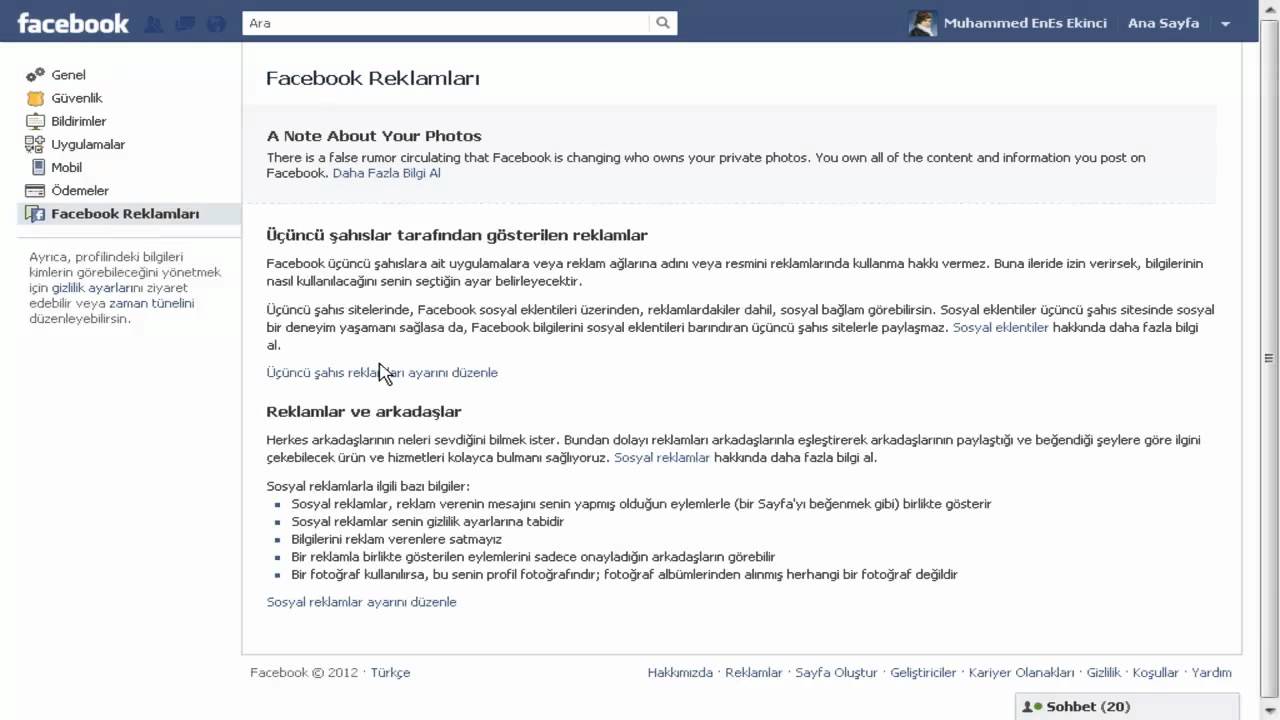Click the Uygulamalar icon in sidebar
The image size is (1280, 720).
(x=36, y=144)
